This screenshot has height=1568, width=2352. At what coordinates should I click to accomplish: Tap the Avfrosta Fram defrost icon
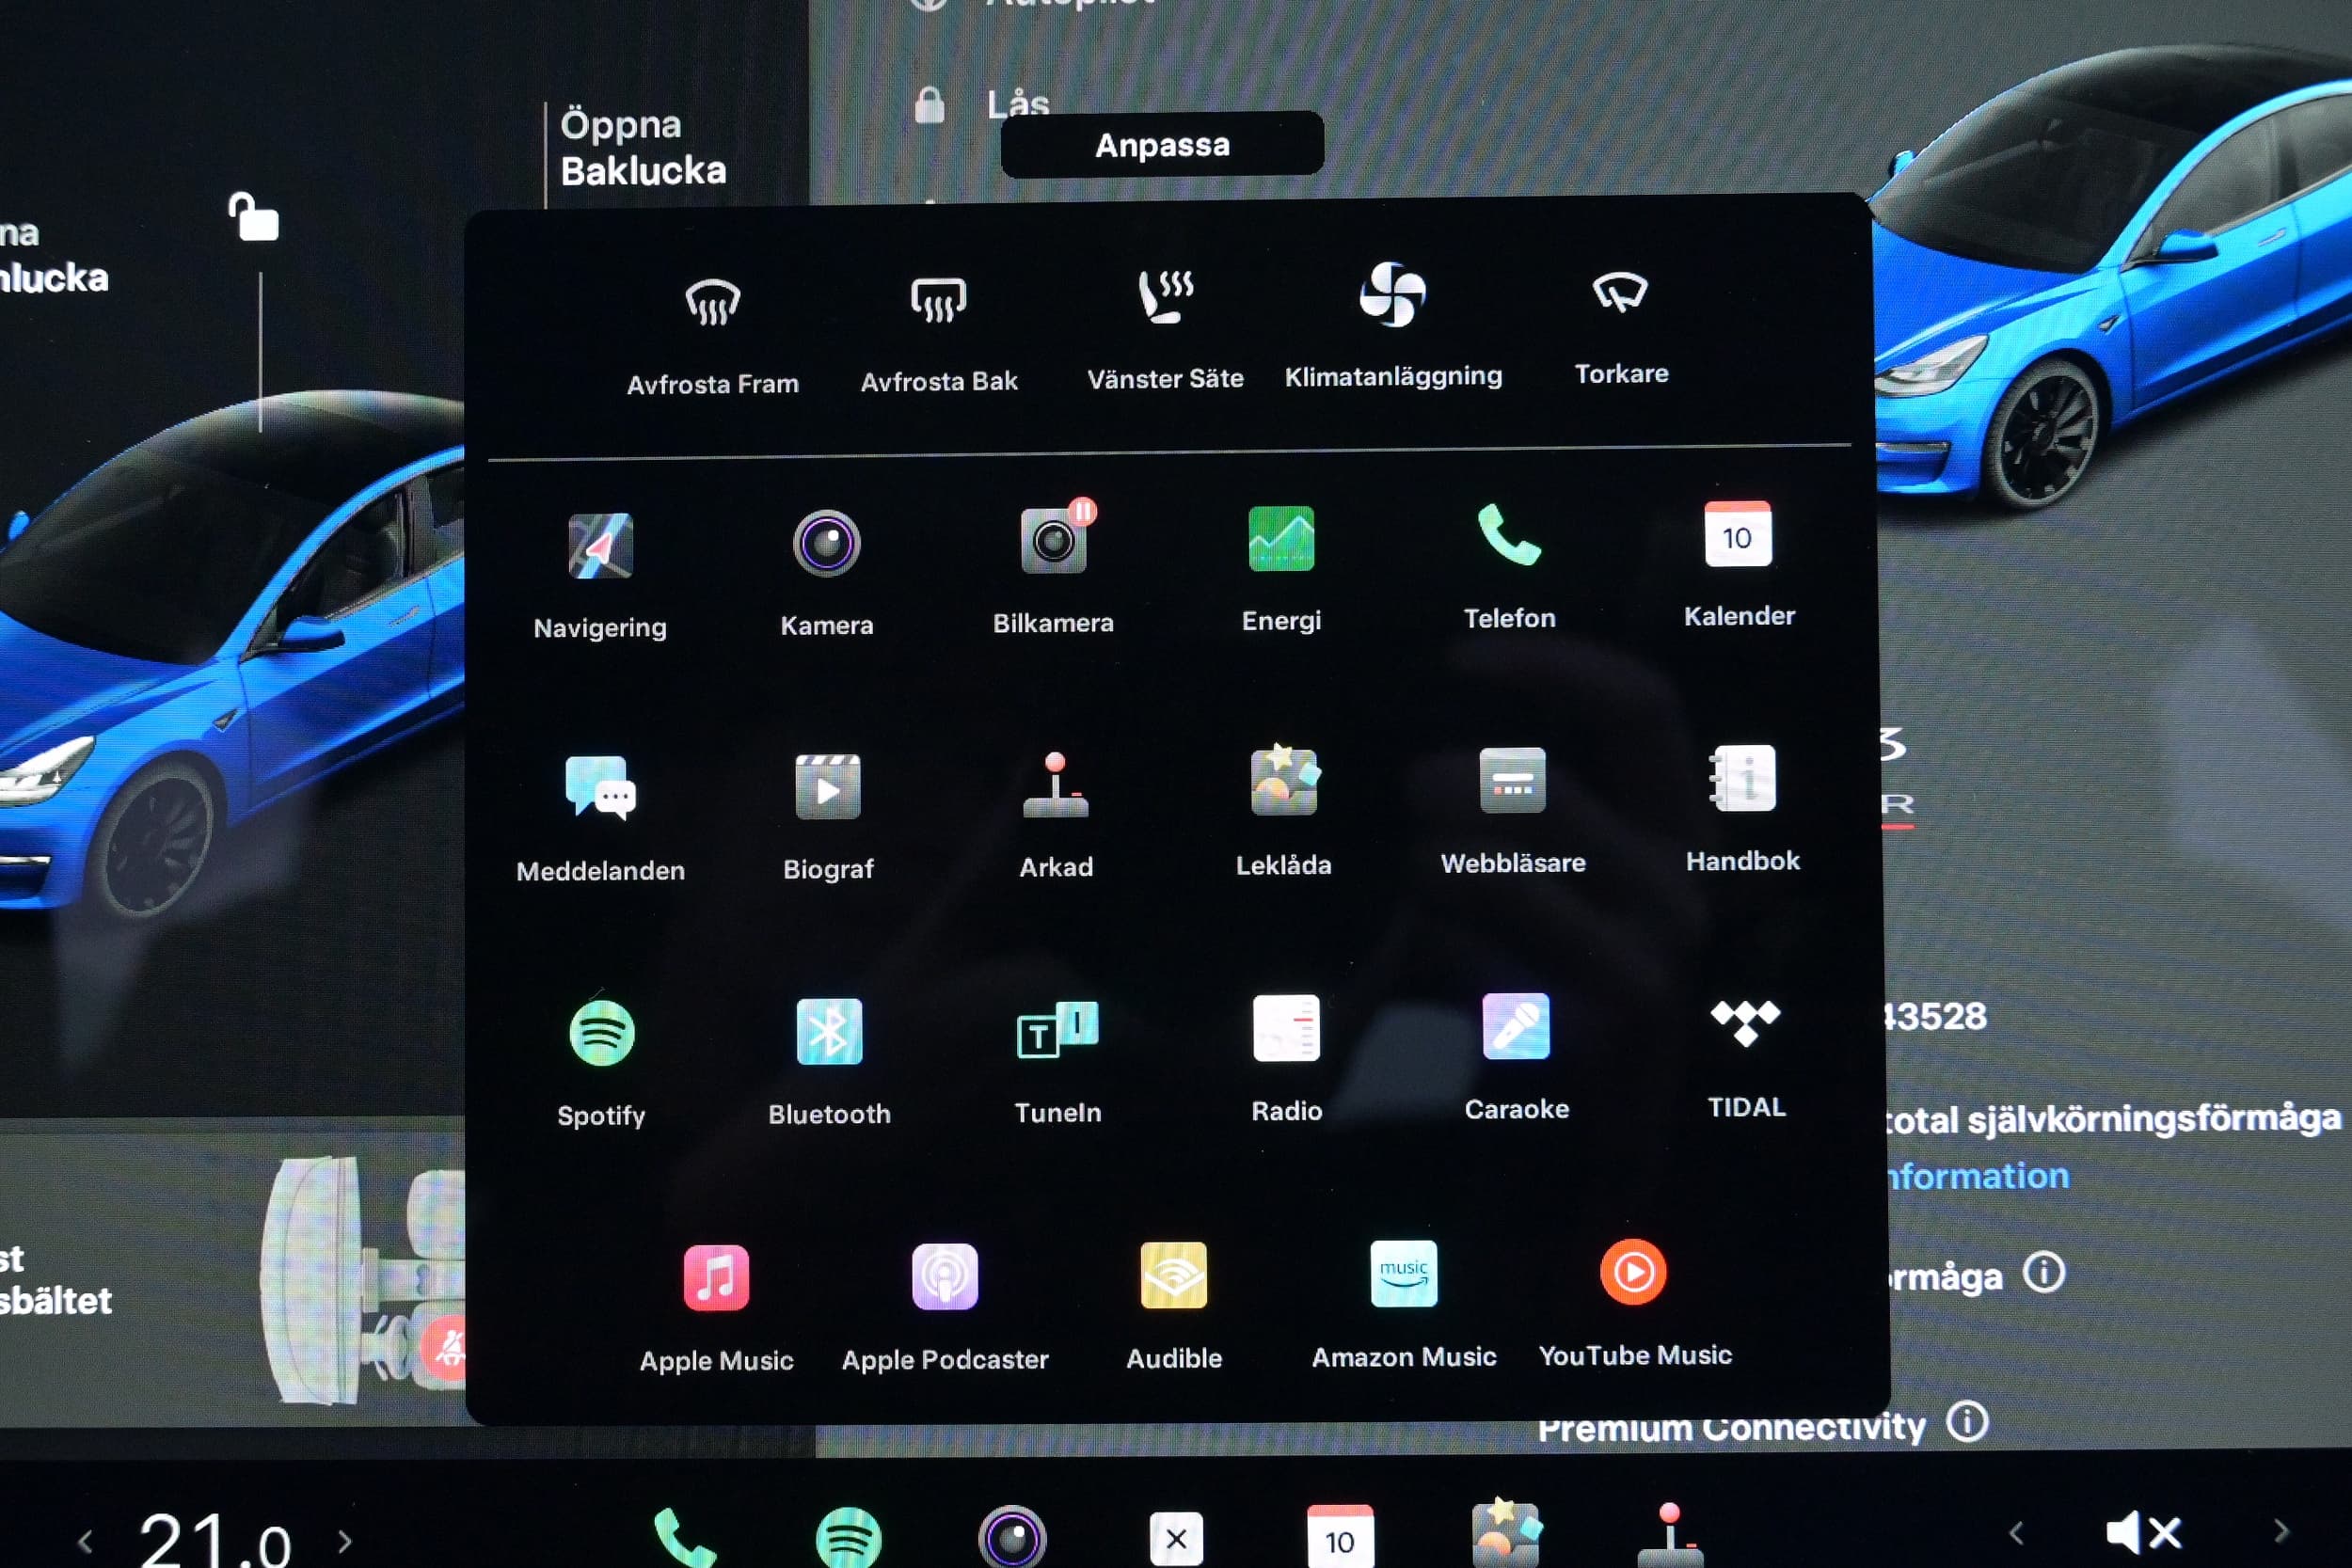coord(712,302)
